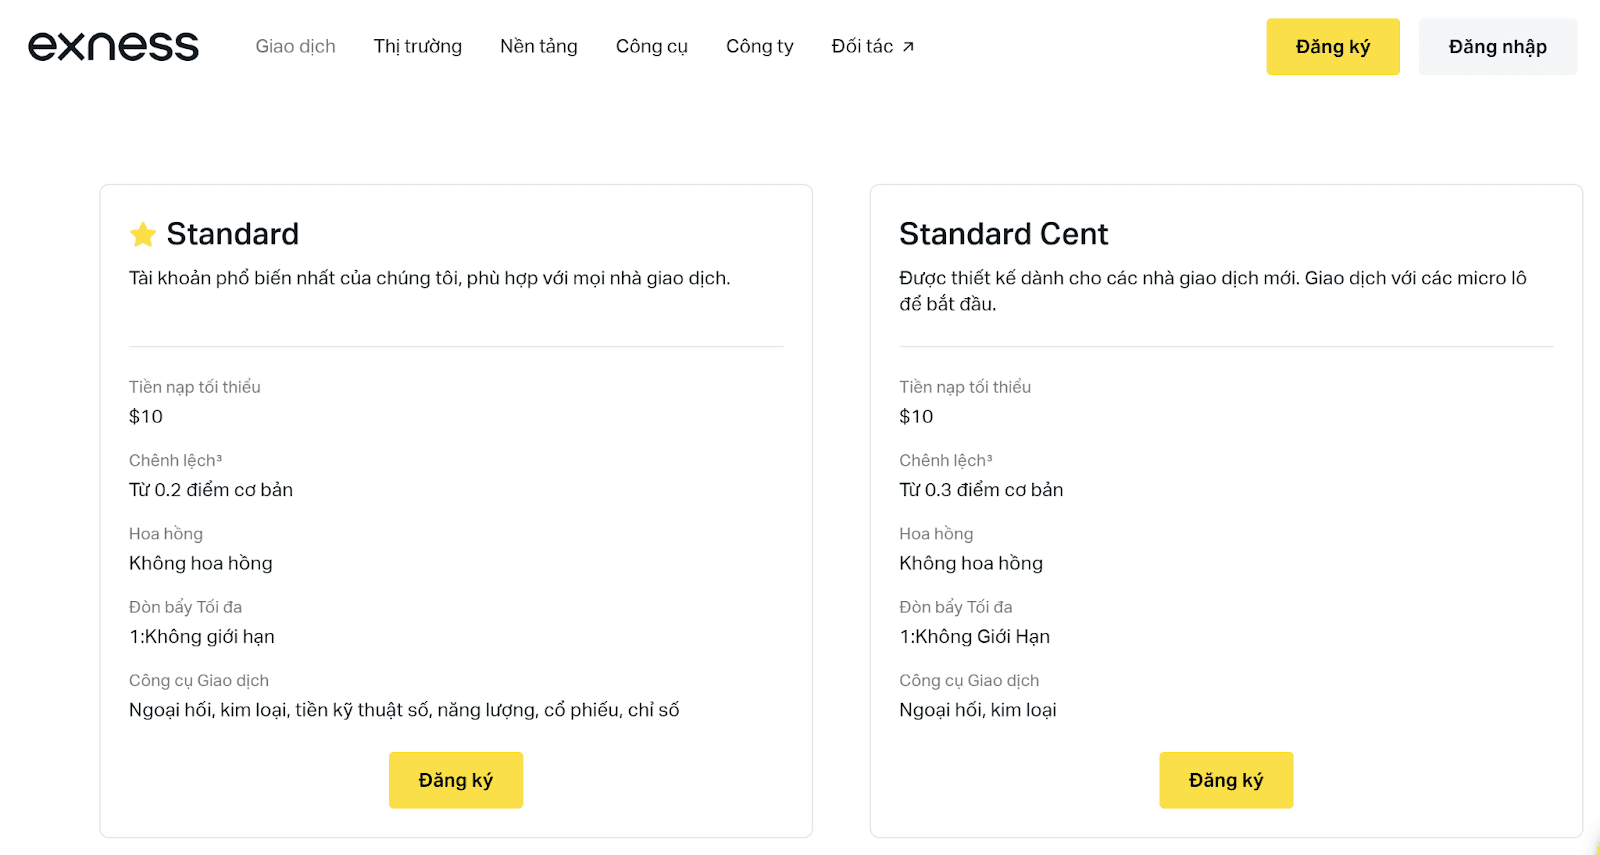Screen dimensions: 1600x855
Task: Expand the Công ty navigation menu
Action: (x=759, y=46)
